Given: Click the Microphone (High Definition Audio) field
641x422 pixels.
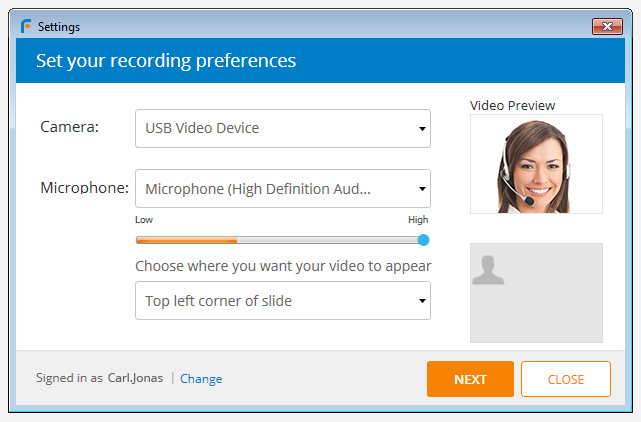Looking at the screenshot, I should point(270,188).
